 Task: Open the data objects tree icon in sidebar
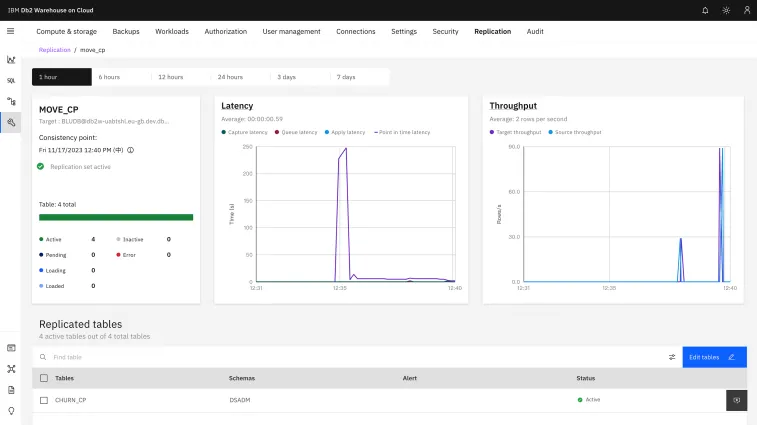(x=11, y=101)
